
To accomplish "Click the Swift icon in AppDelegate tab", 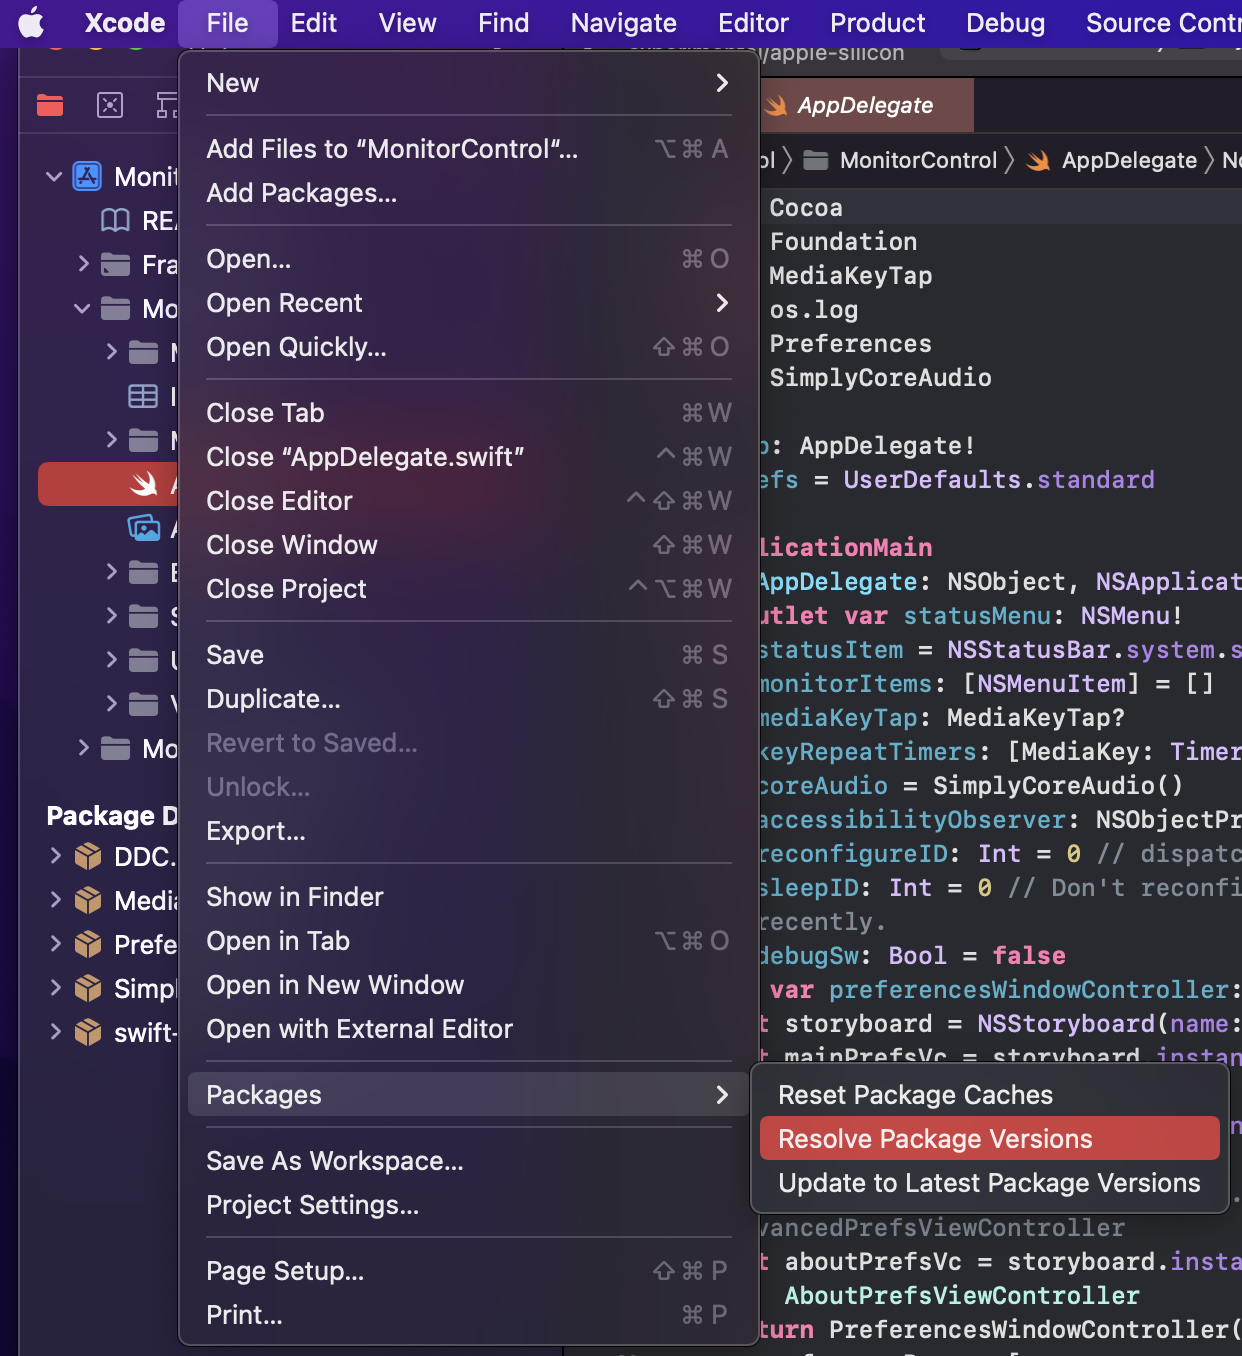I will tap(777, 106).
